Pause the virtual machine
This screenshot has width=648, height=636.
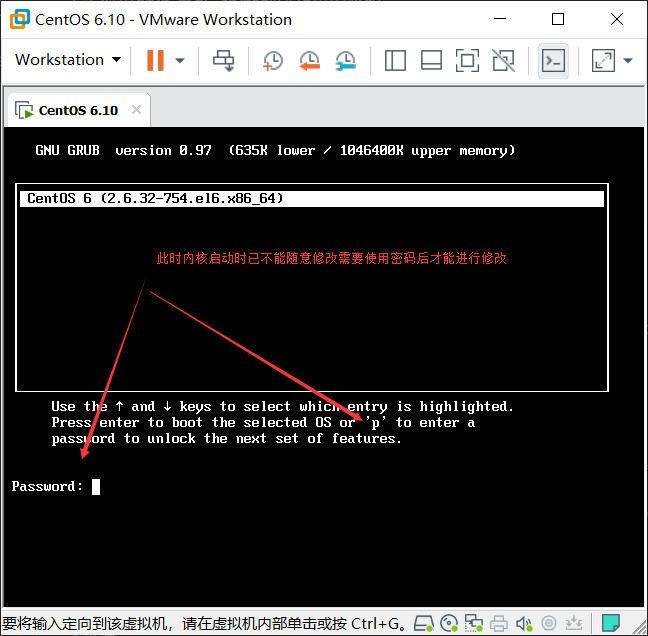pyautogui.click(x=155, y=60)
